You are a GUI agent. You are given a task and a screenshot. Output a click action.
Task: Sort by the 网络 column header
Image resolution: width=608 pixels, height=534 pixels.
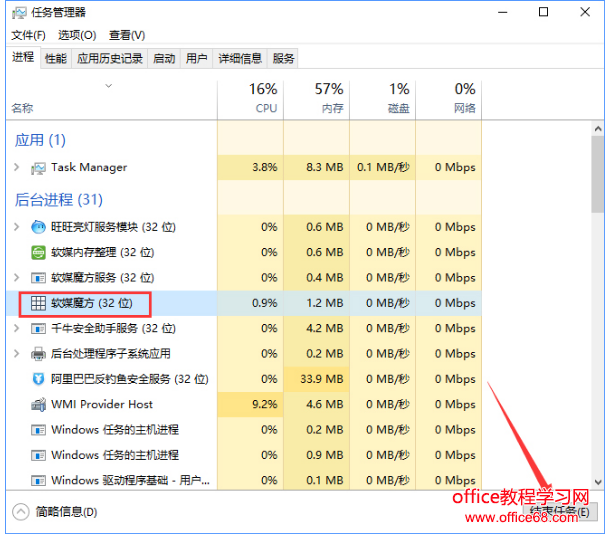[x=449, y=99]
